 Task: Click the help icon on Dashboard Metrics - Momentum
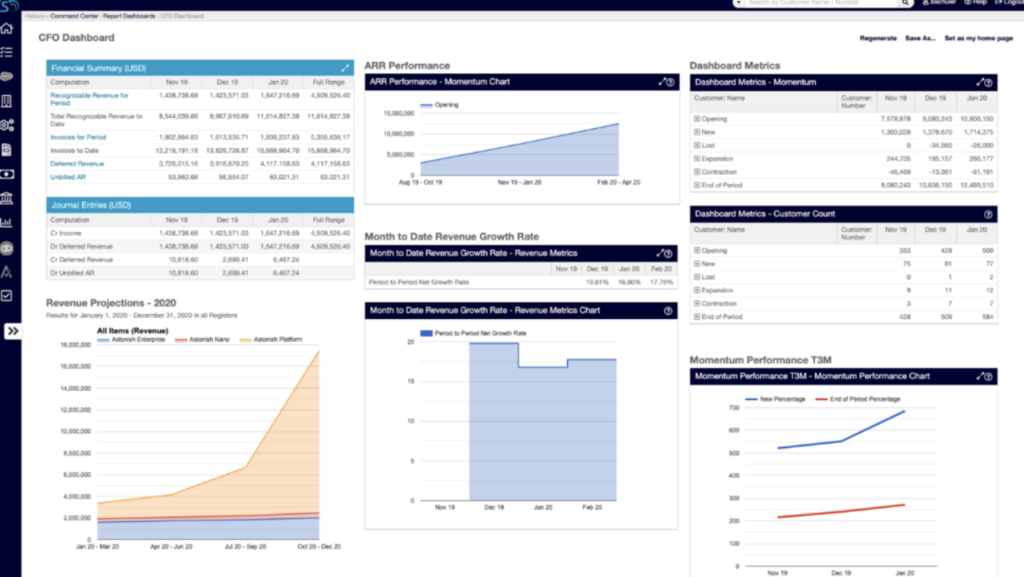[x=986, y=82]
